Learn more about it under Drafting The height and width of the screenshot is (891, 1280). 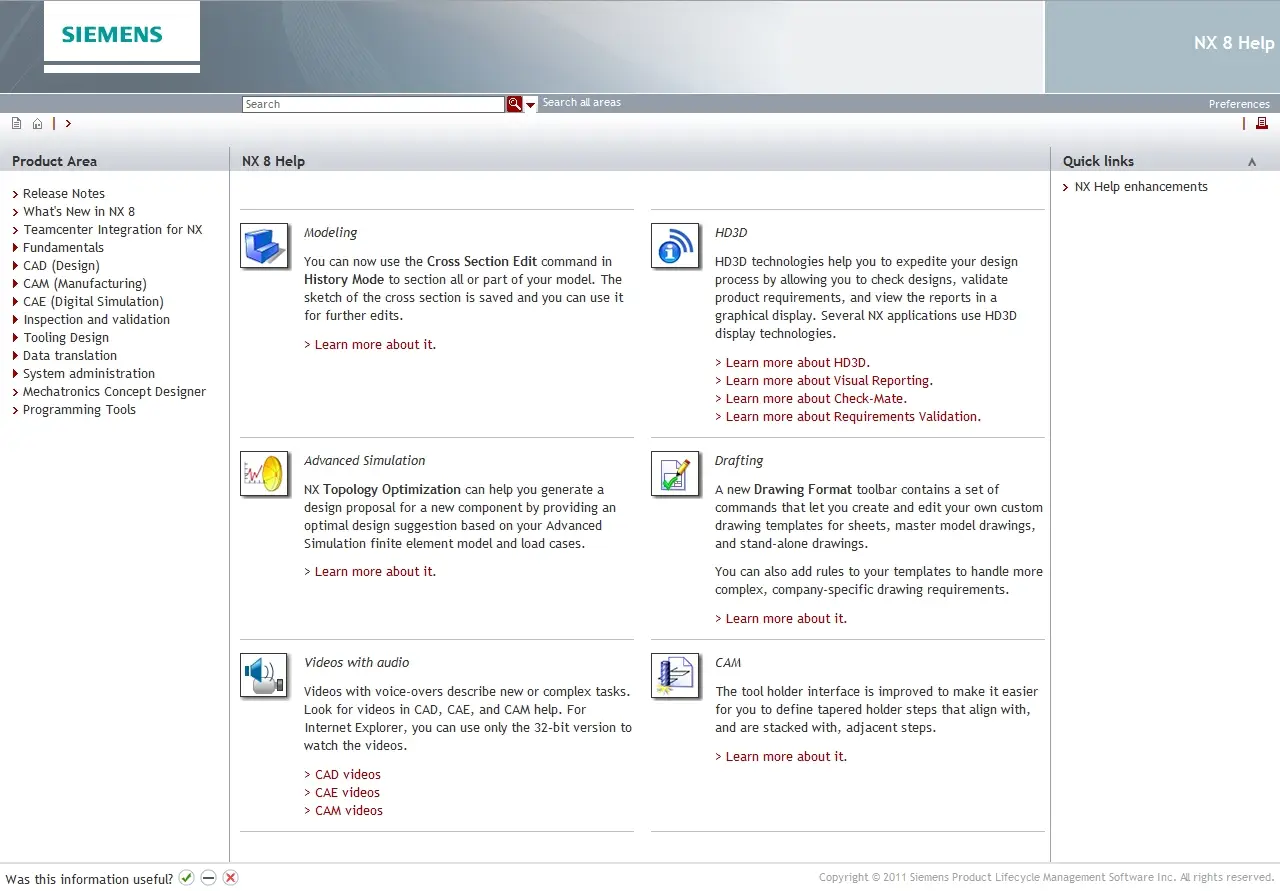pos(786,619)
